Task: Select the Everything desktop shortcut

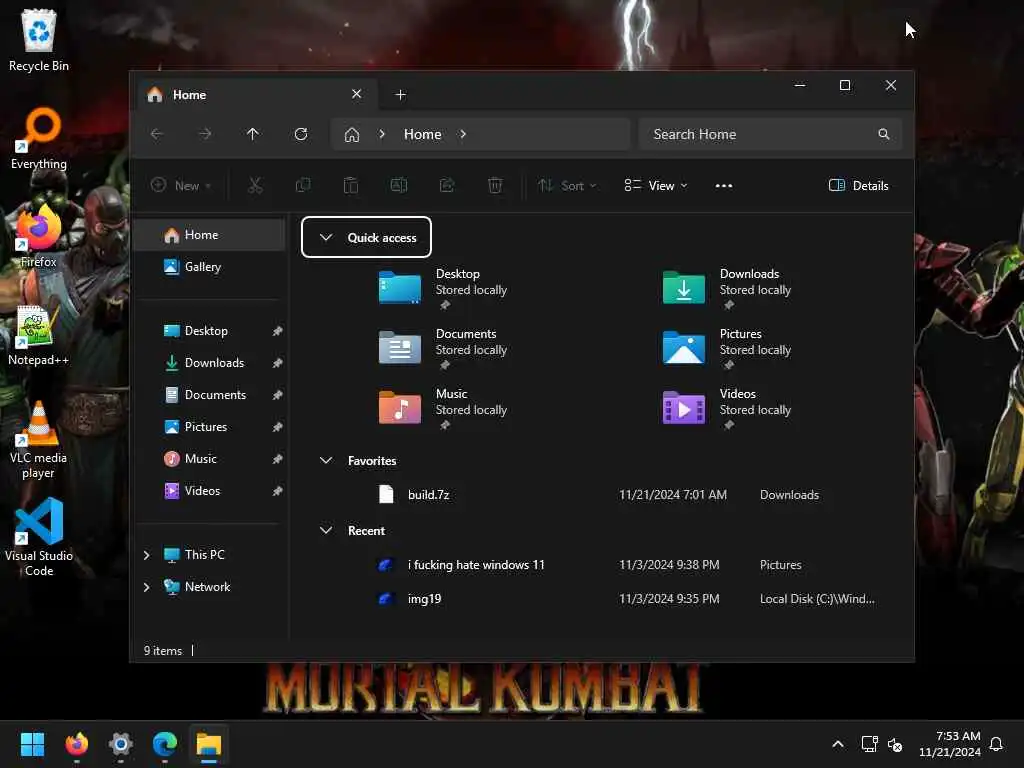Action: [x=39, y=139]
